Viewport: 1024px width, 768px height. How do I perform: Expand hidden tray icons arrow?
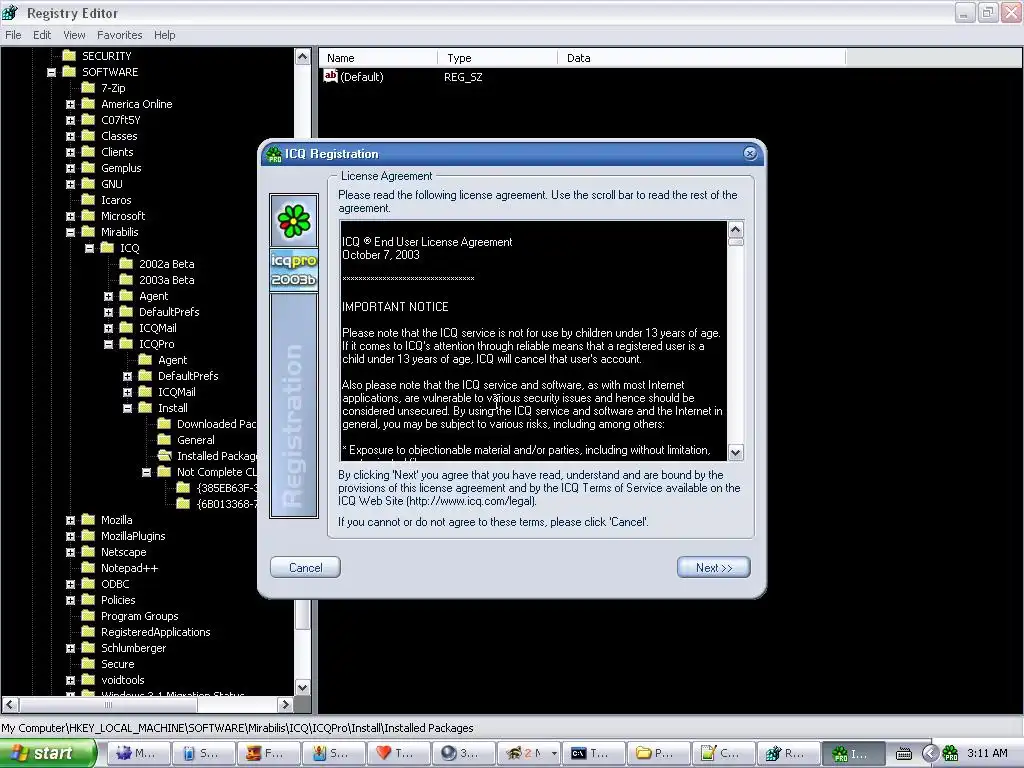[x=929, y=754]
